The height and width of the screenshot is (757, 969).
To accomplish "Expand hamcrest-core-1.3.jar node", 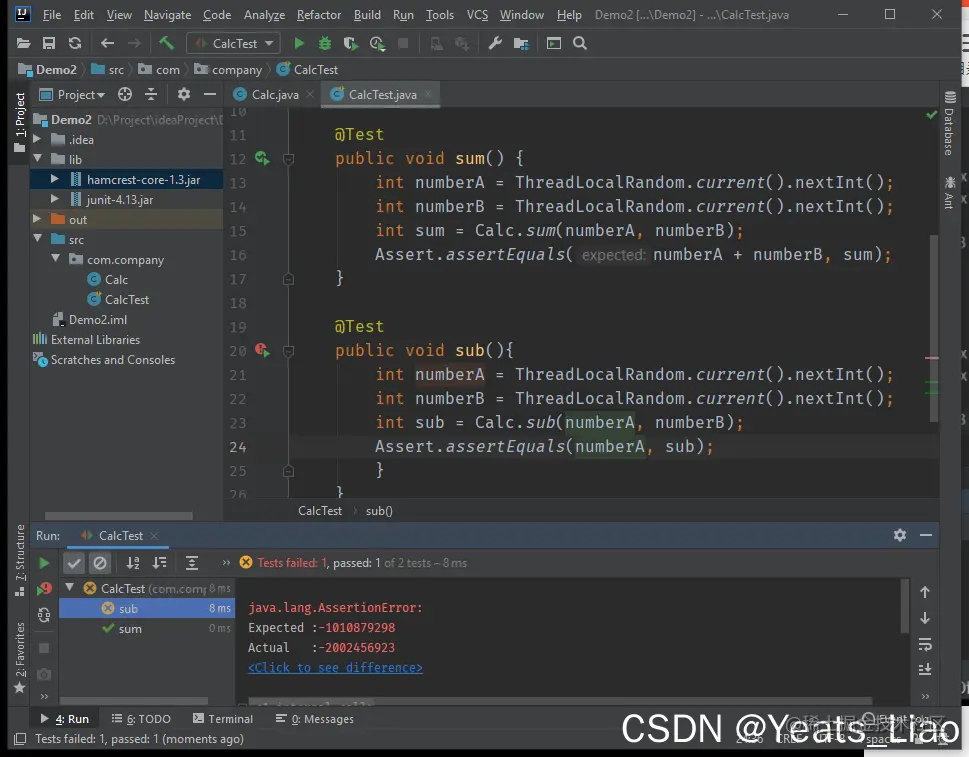I will [54, 179].
